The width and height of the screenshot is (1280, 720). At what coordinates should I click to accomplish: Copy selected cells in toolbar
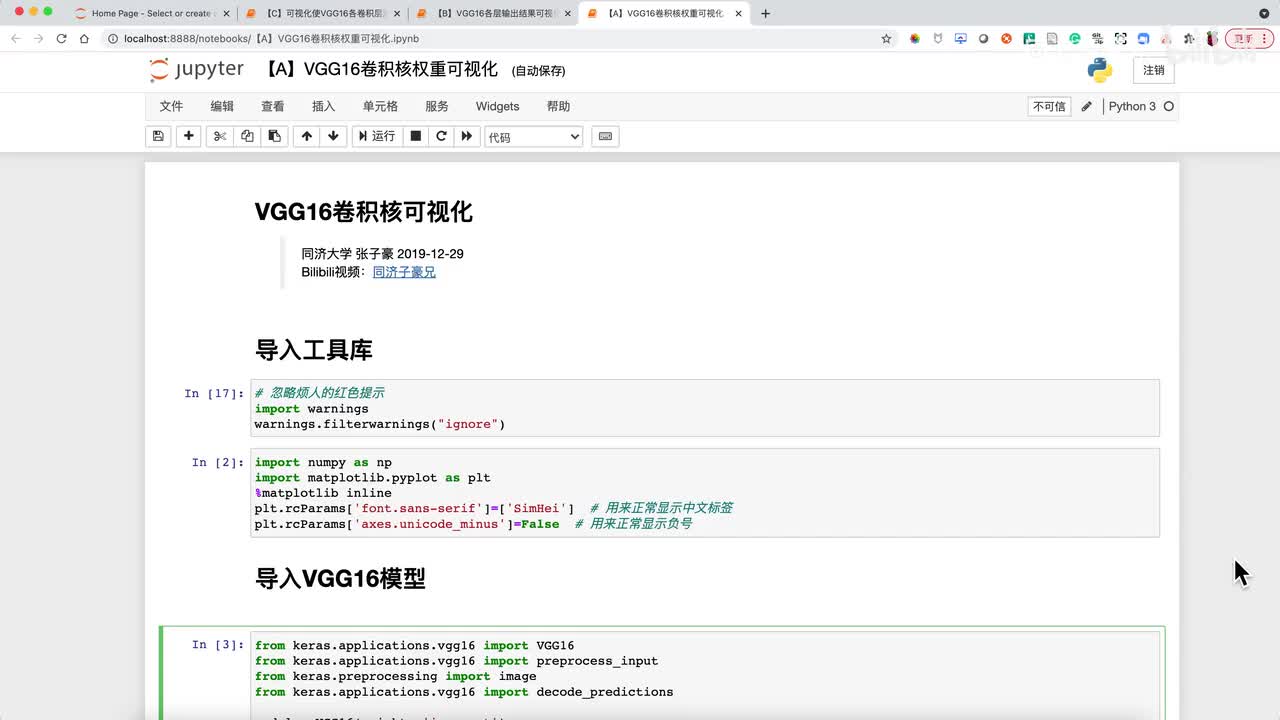click(x=247, y=136)
